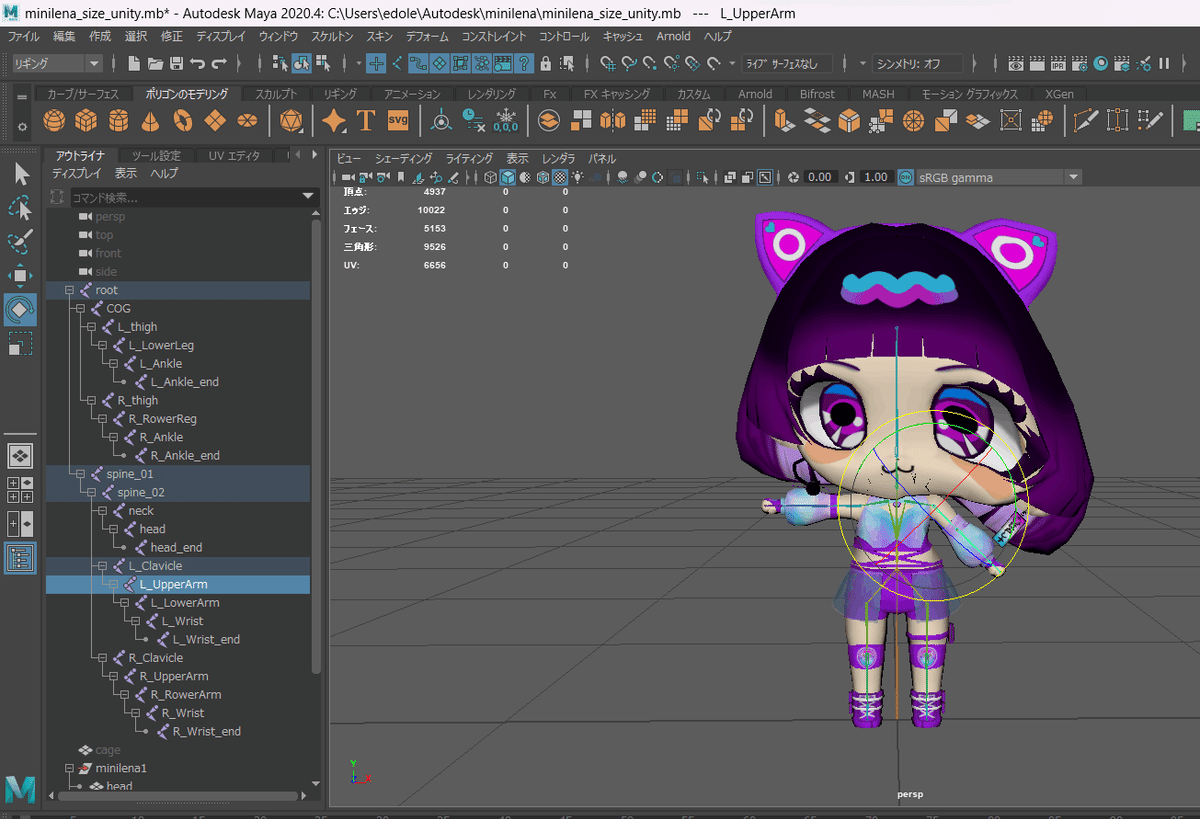Toggle the selection lock padlock icon

coord(545,63)
